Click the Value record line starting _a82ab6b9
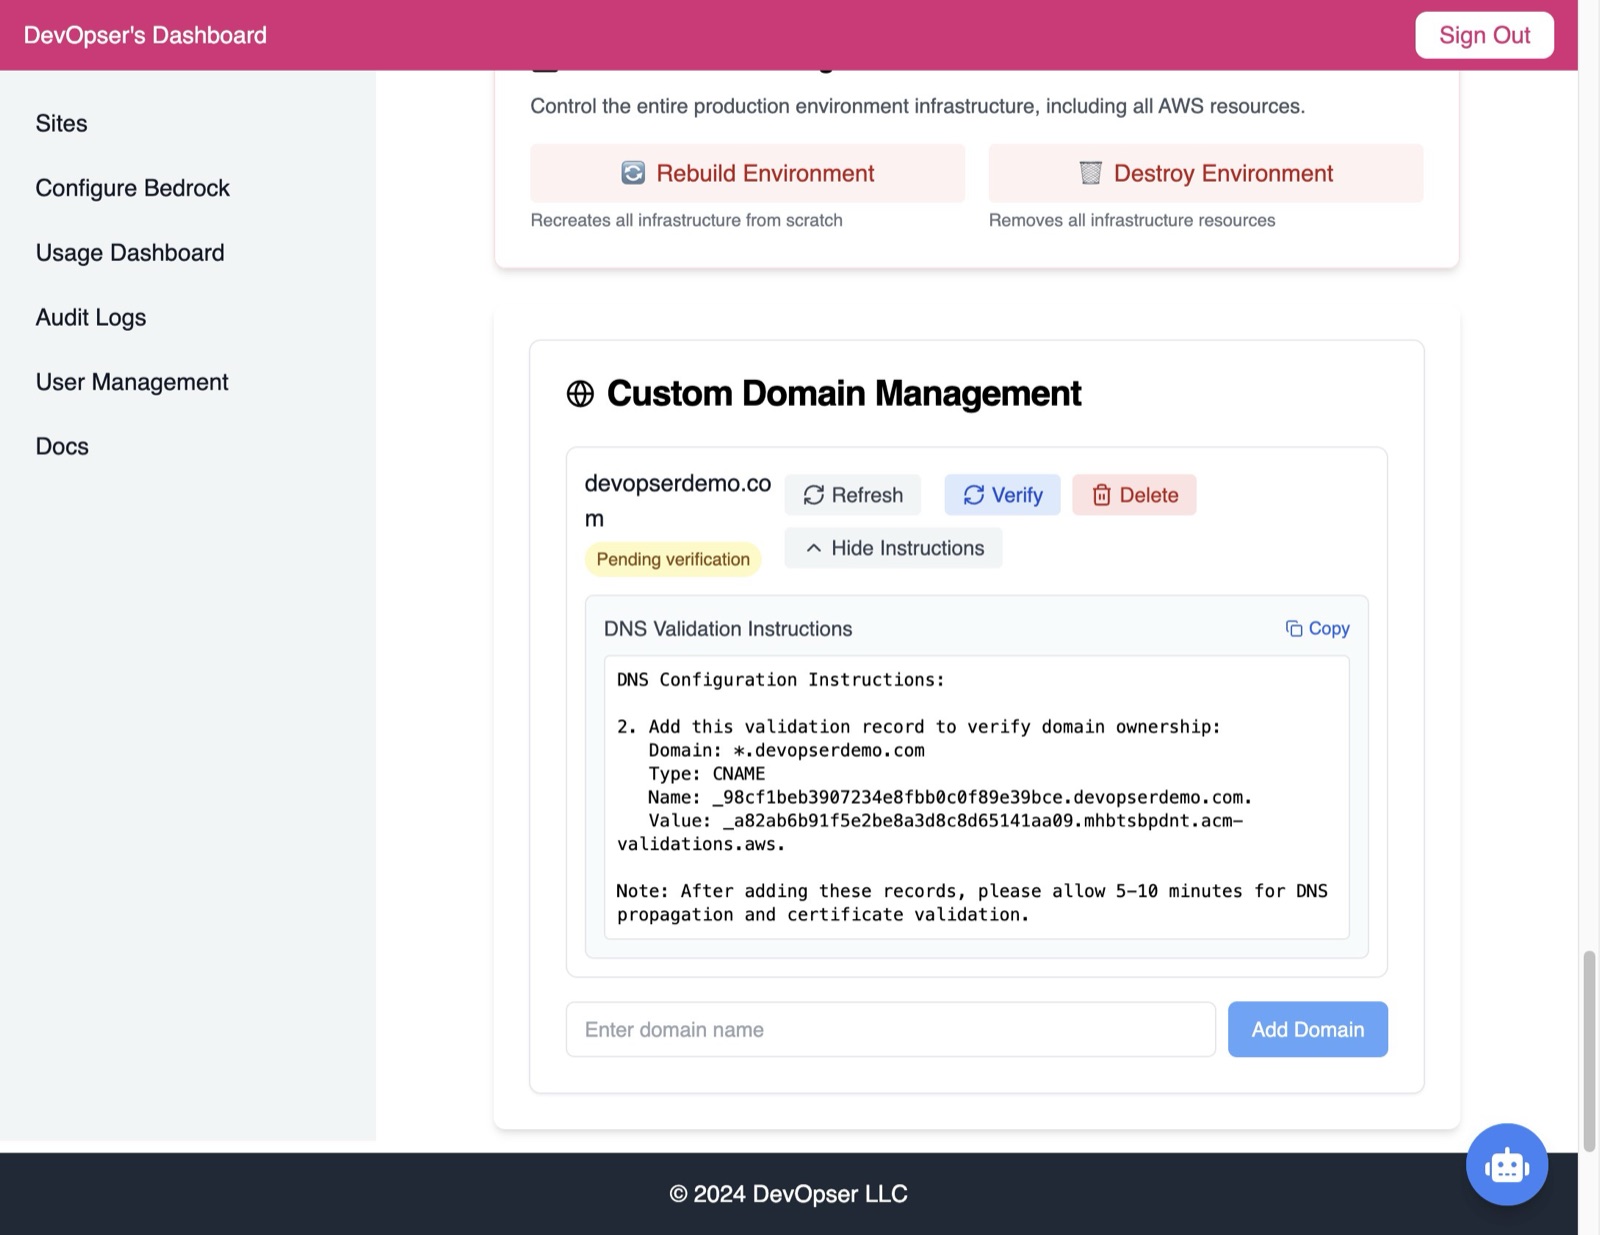Viewport: 1600px width, 1235px height. (x=930, y=832)
